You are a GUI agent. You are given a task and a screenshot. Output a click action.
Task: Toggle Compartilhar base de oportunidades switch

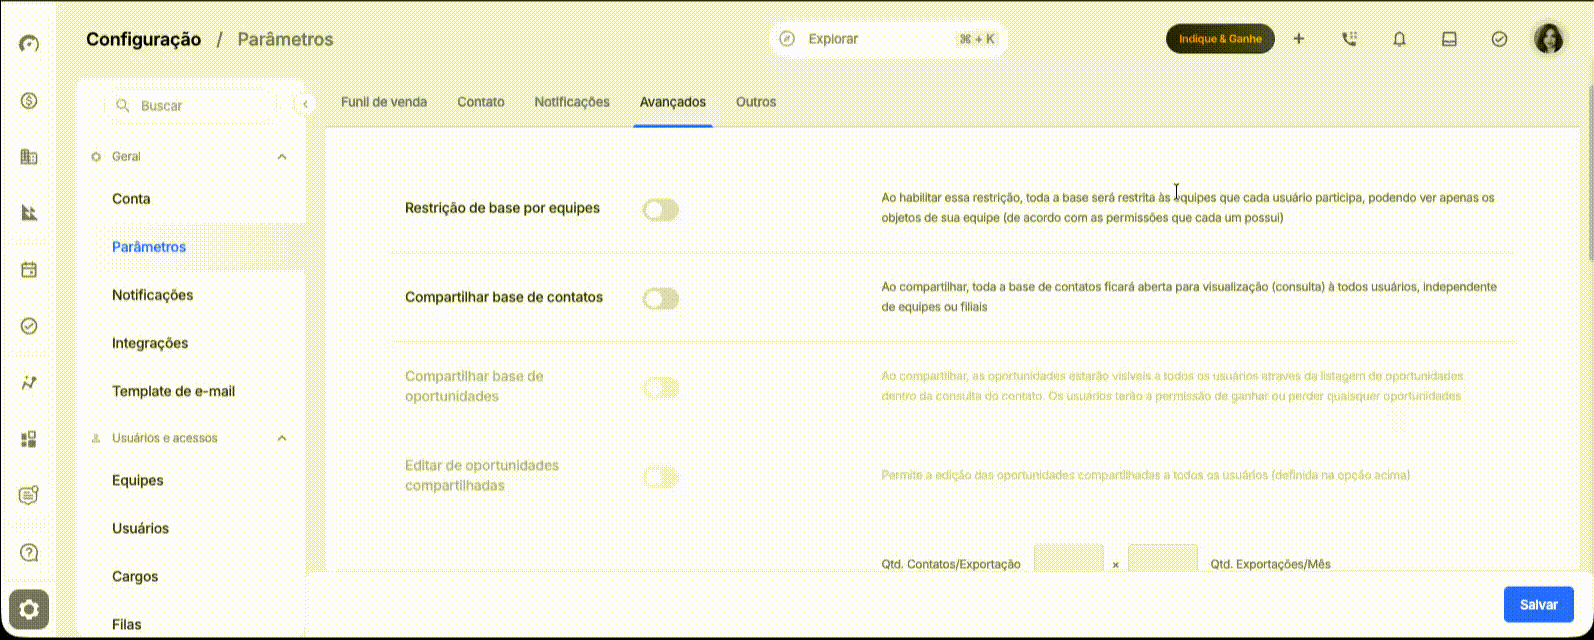pyautogui.click(x=661, y=387)
